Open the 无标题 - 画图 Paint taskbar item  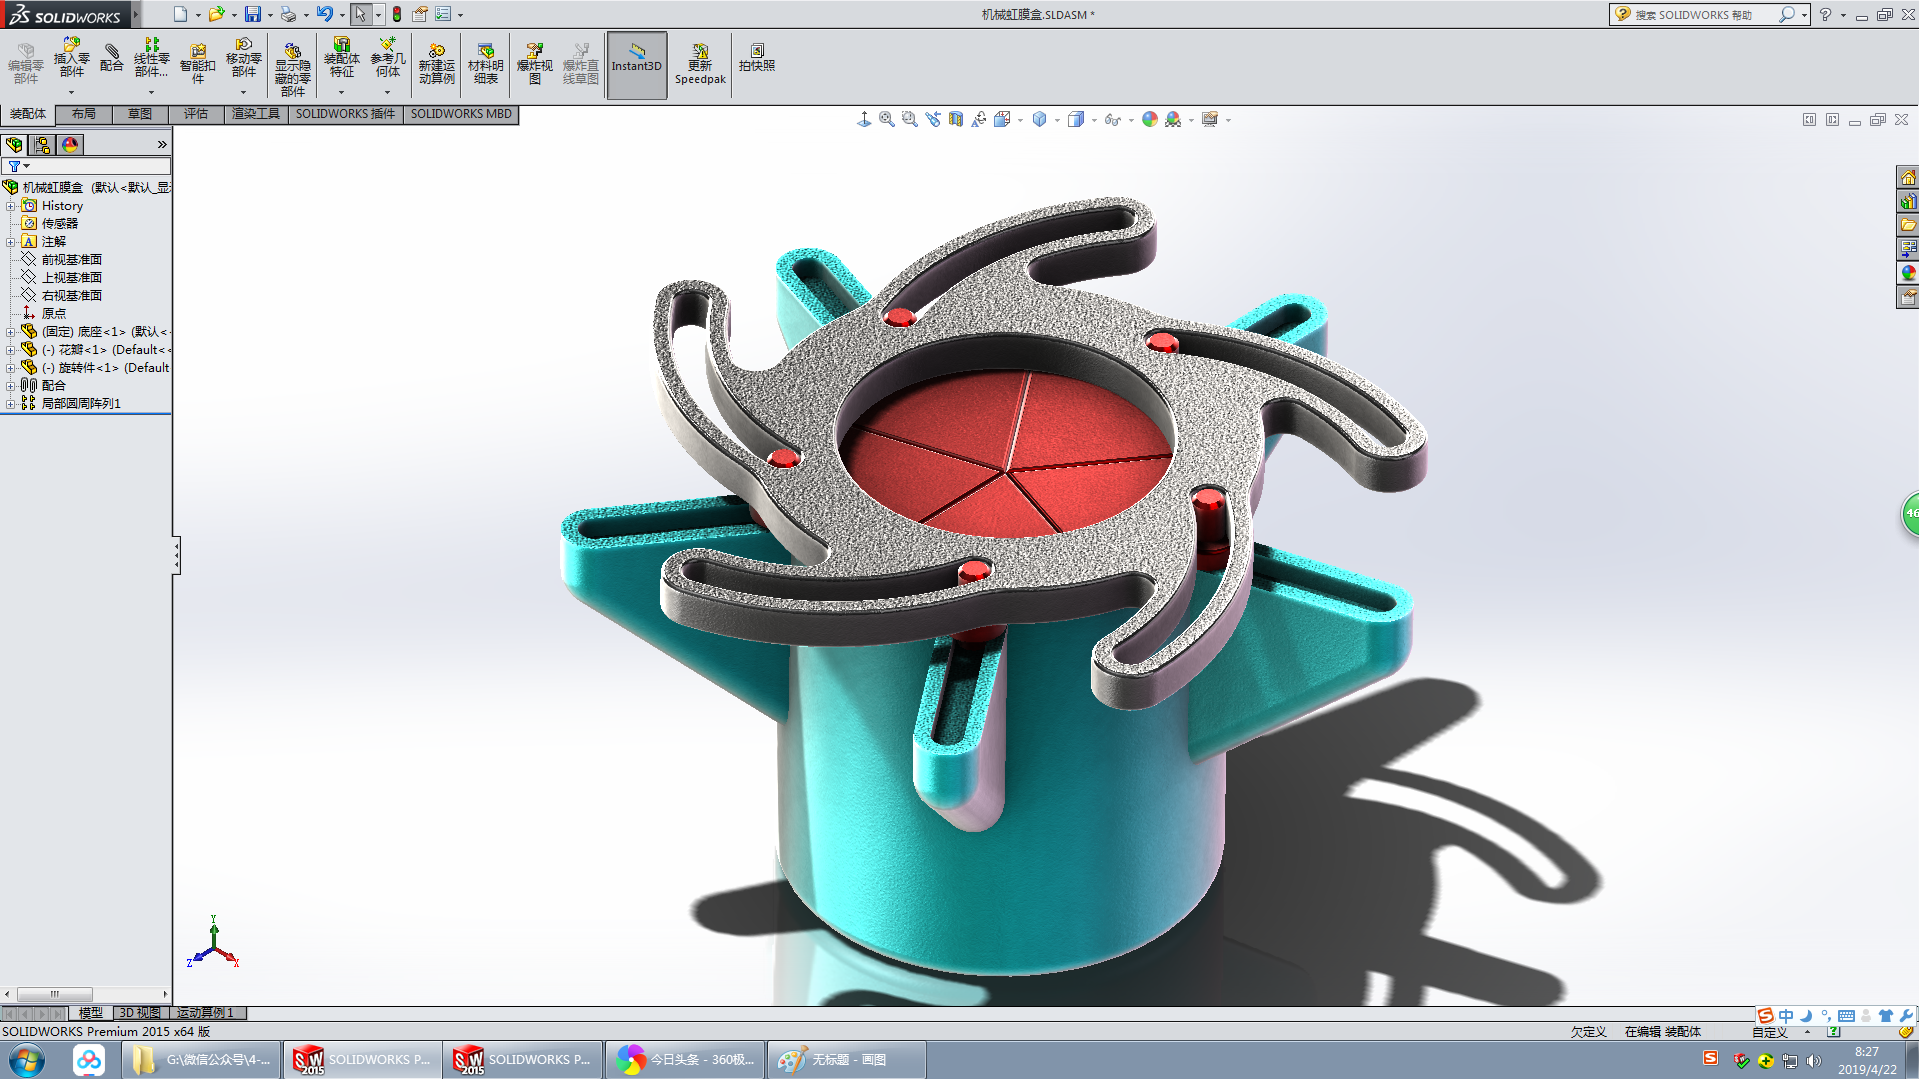[846, 1060]
